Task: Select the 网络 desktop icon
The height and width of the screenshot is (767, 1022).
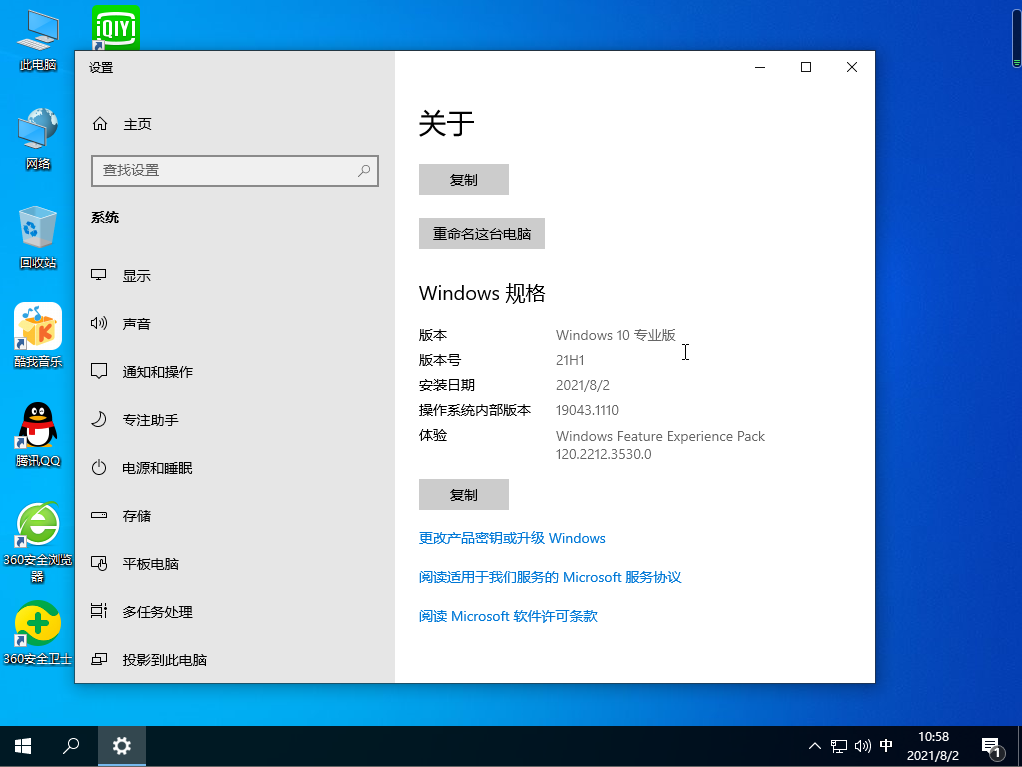Action: tap(38, 139)
